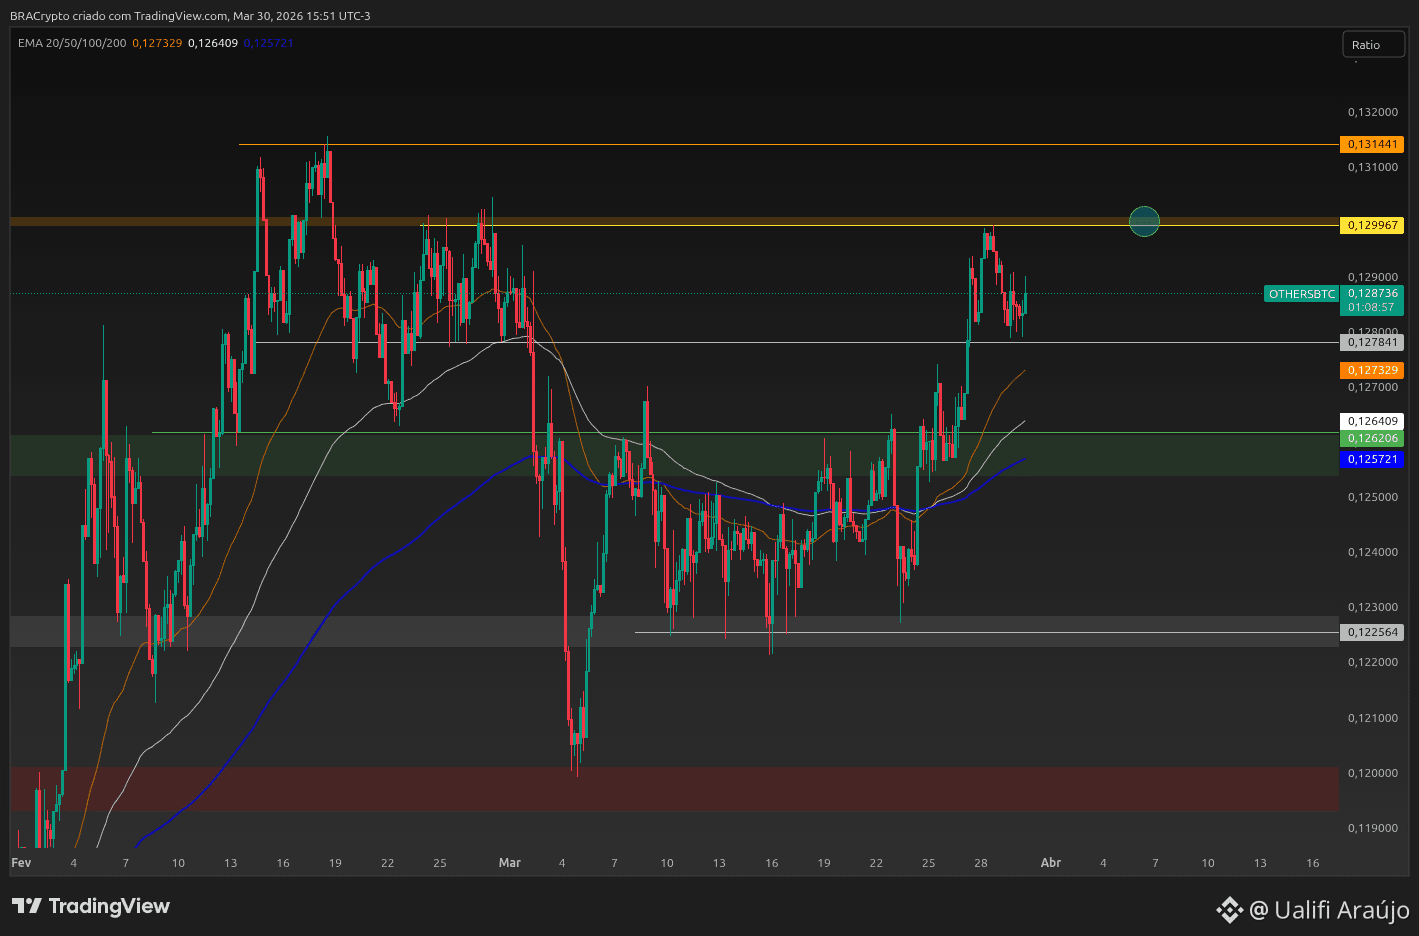The image size is (1419, 936).
Task: Click the green circle marker on yellow line
Action: 1144,221
